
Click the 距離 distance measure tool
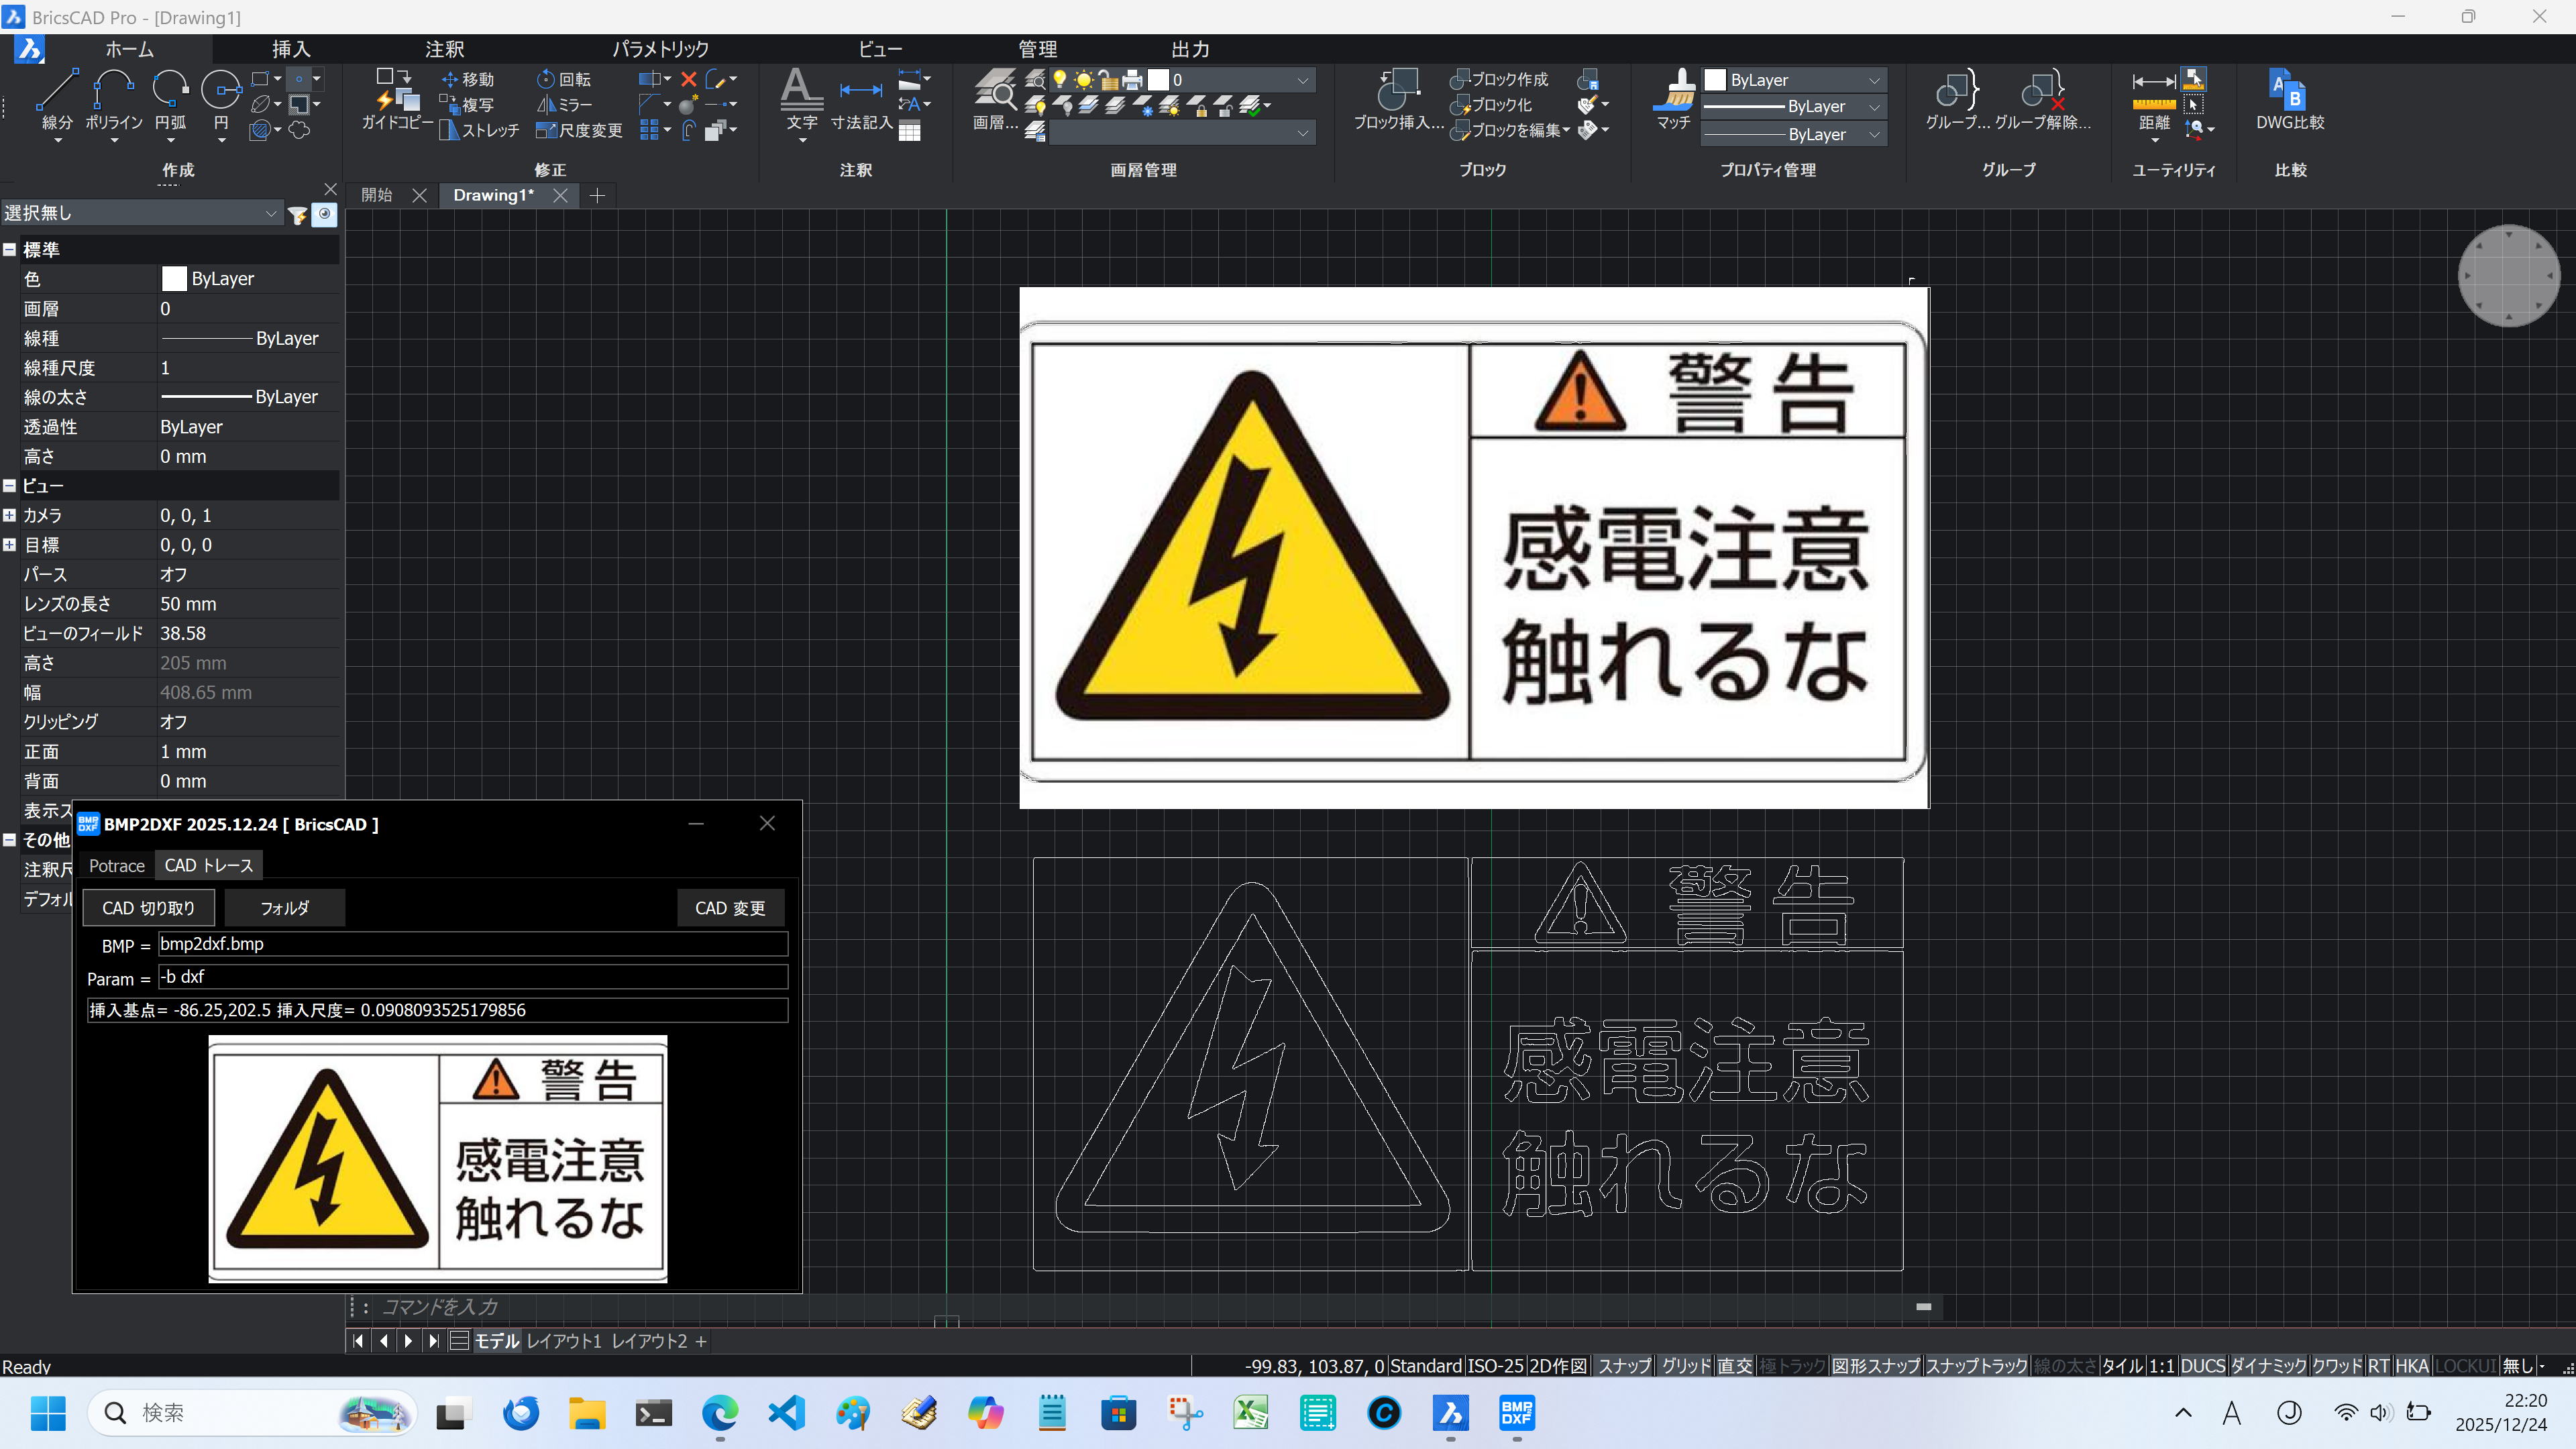[x=2153, y=92]
